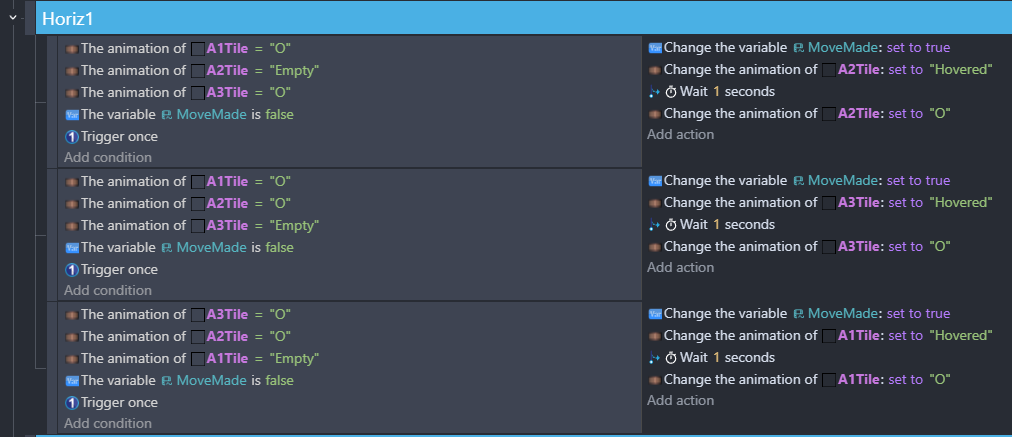Screen dimensions: 1012x437
Task: Select third event's 'A1Tile: set to "Hovered"' action
Action: (820, 336)
